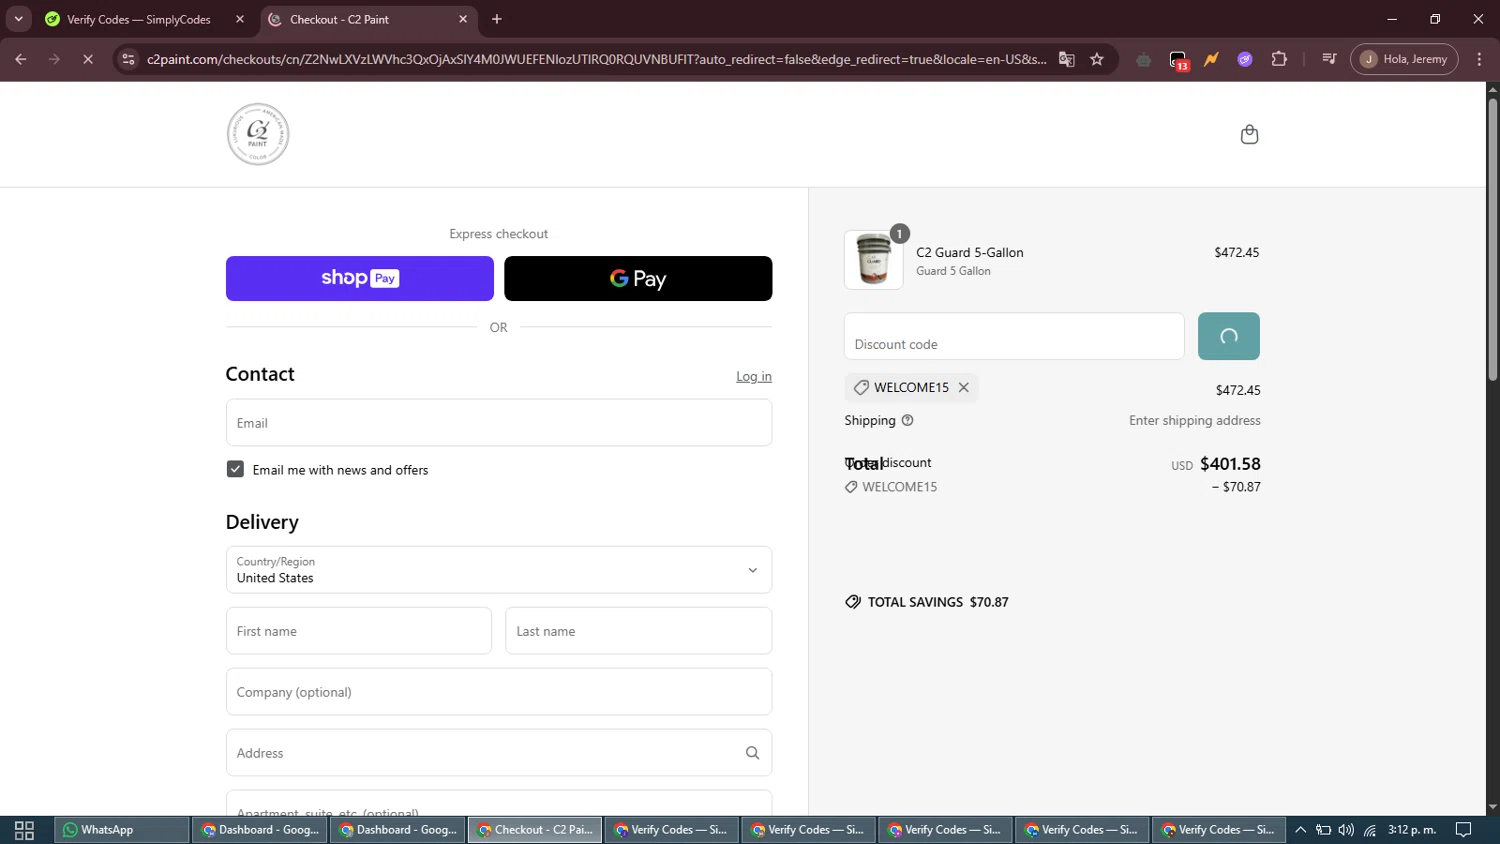Open WhatsApp from the taskbar
The height and width of the screenshot is (844, 1500).
pyautogui.click(x=122, y=830)
